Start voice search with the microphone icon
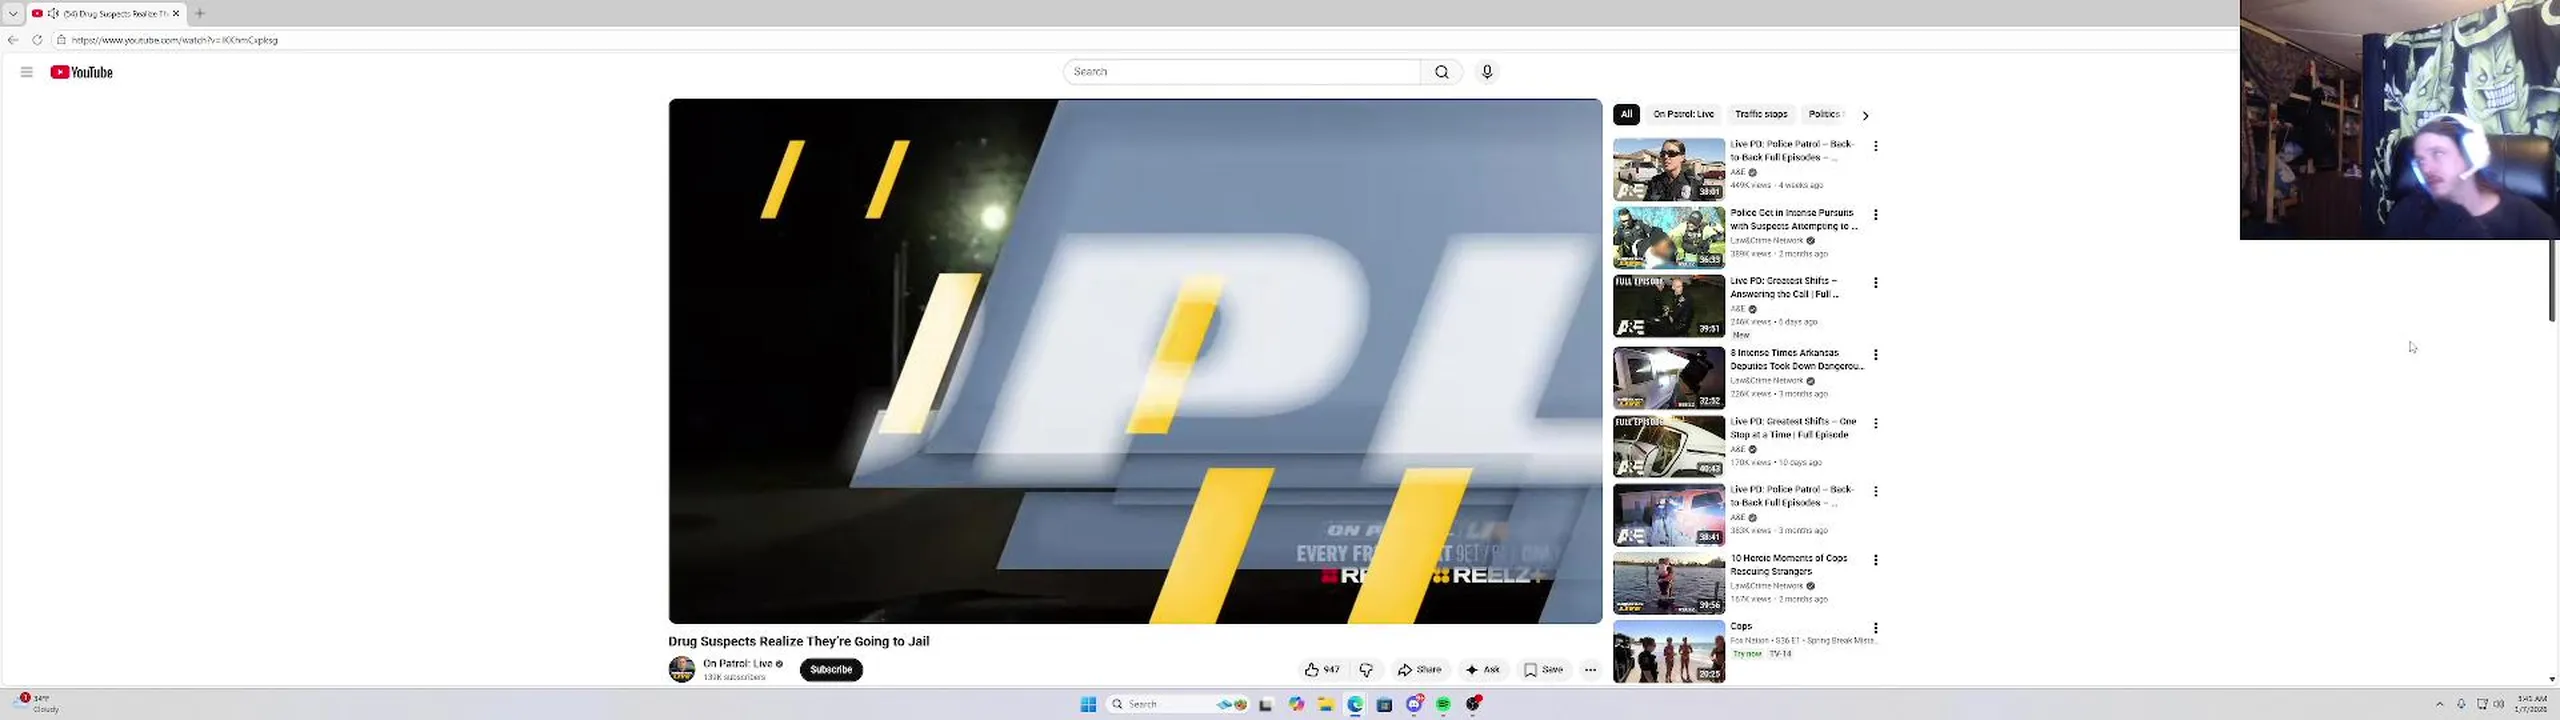The width and height of the screenshot is (2560, 720). (x=1487, y=72)
